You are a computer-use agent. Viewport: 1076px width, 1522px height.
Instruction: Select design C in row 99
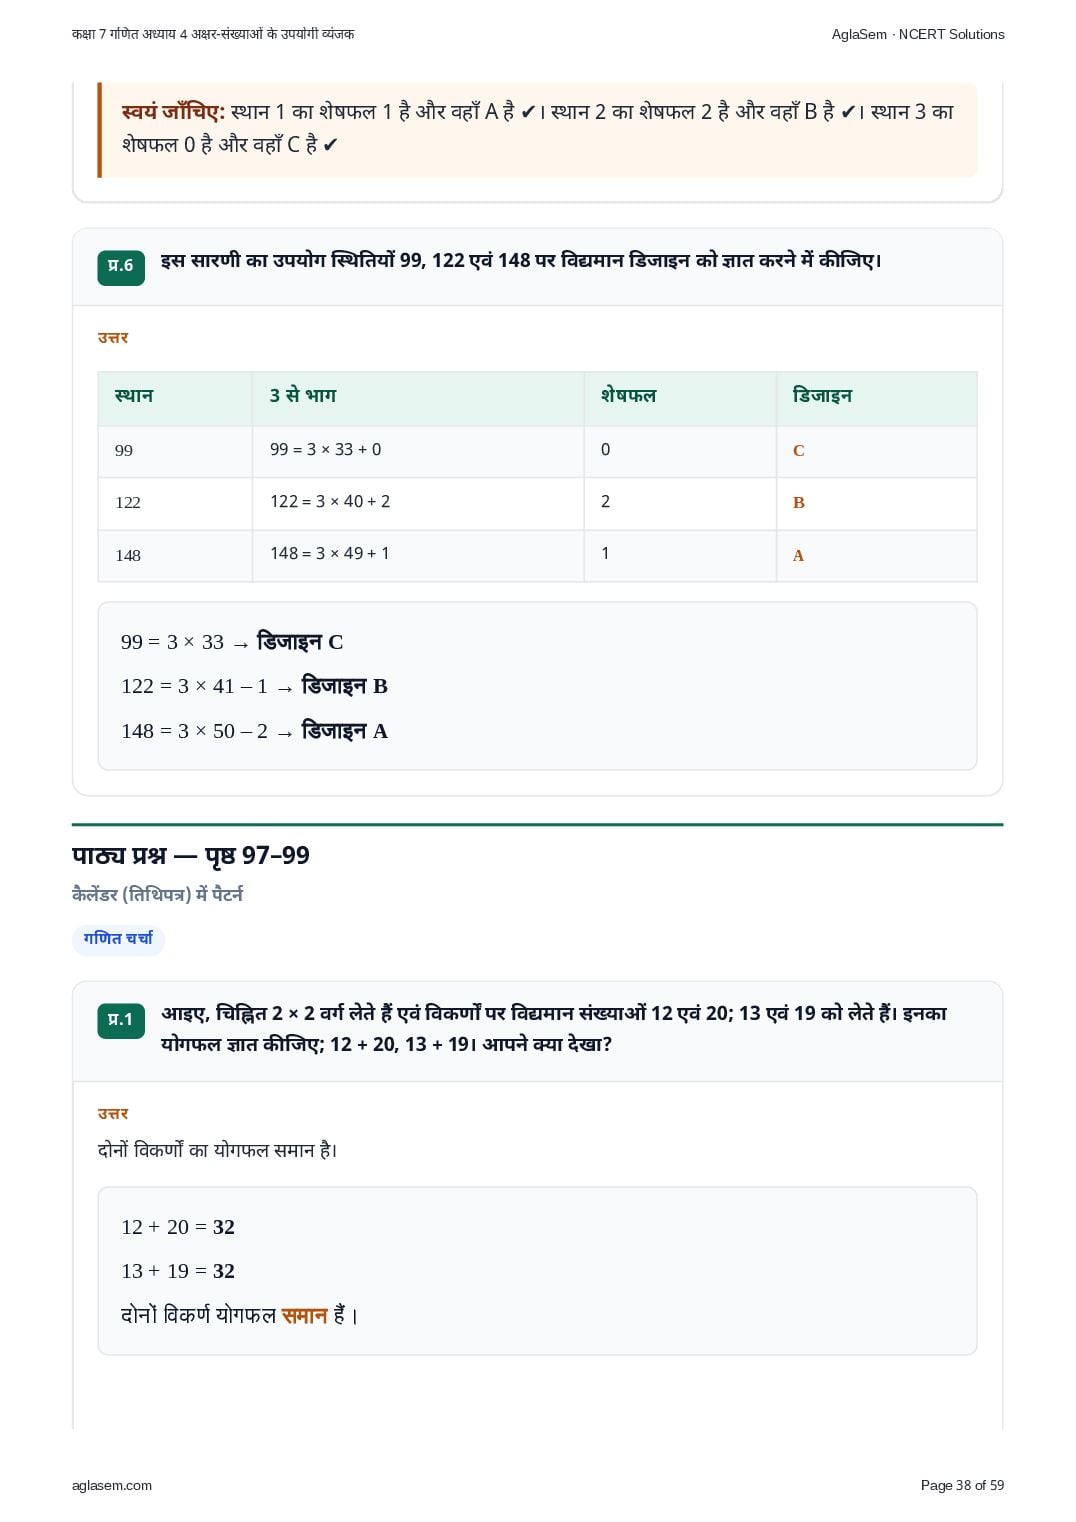pos(798,451)
